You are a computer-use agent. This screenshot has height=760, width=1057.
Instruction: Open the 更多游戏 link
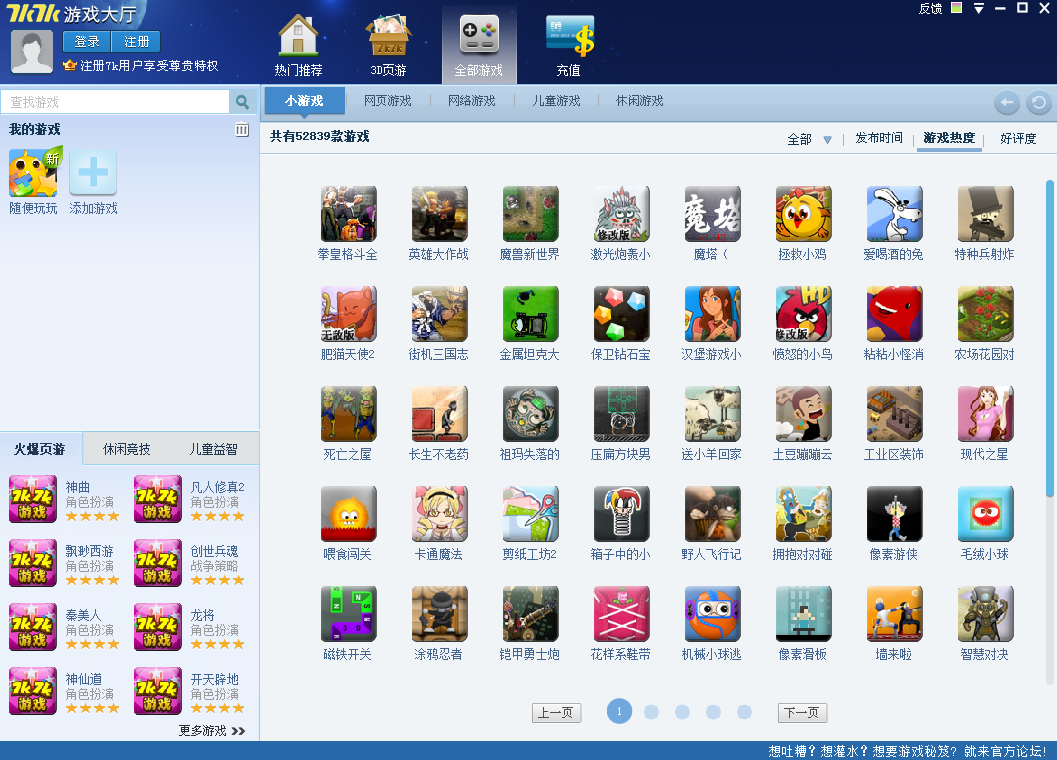click(x=212, y=731)
